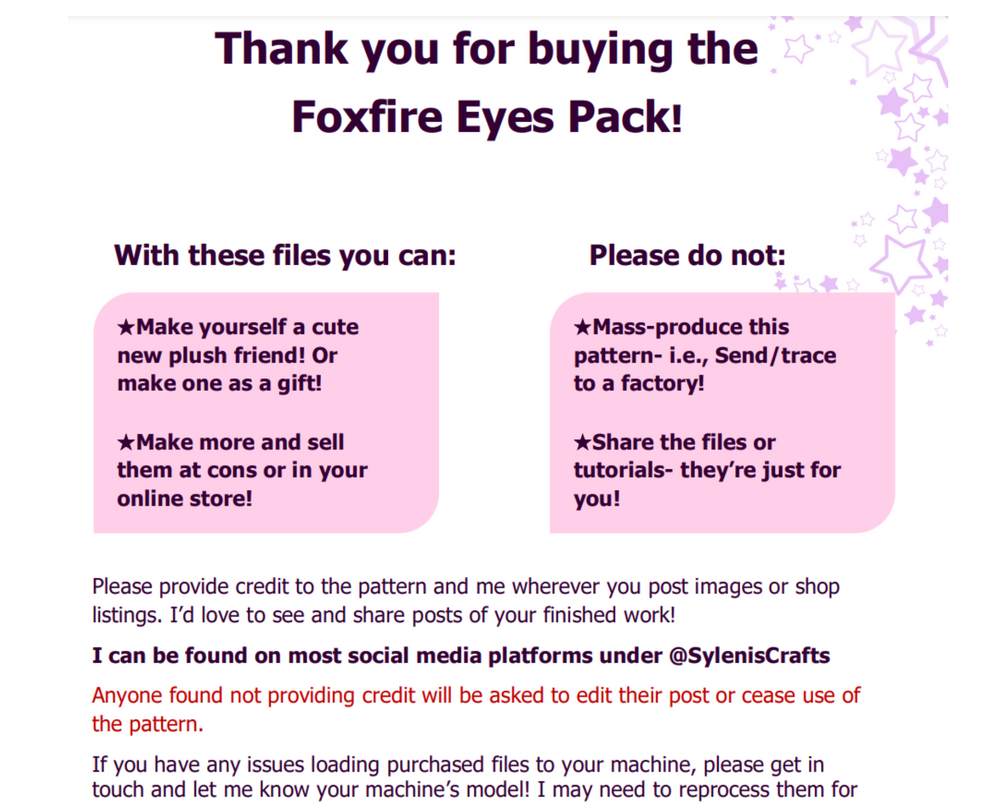This screenshot has width=1005, height=804.
Task: Click the 'new plush friend! Or' text line
Action: point(227,355)
